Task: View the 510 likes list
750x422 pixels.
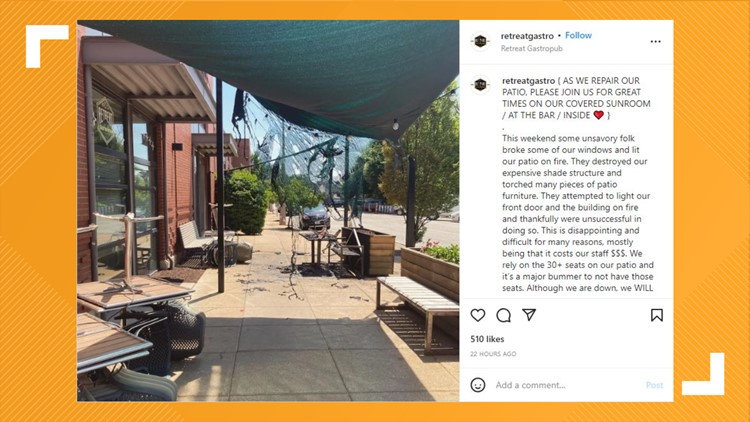Action: click(x=487, y=339)
